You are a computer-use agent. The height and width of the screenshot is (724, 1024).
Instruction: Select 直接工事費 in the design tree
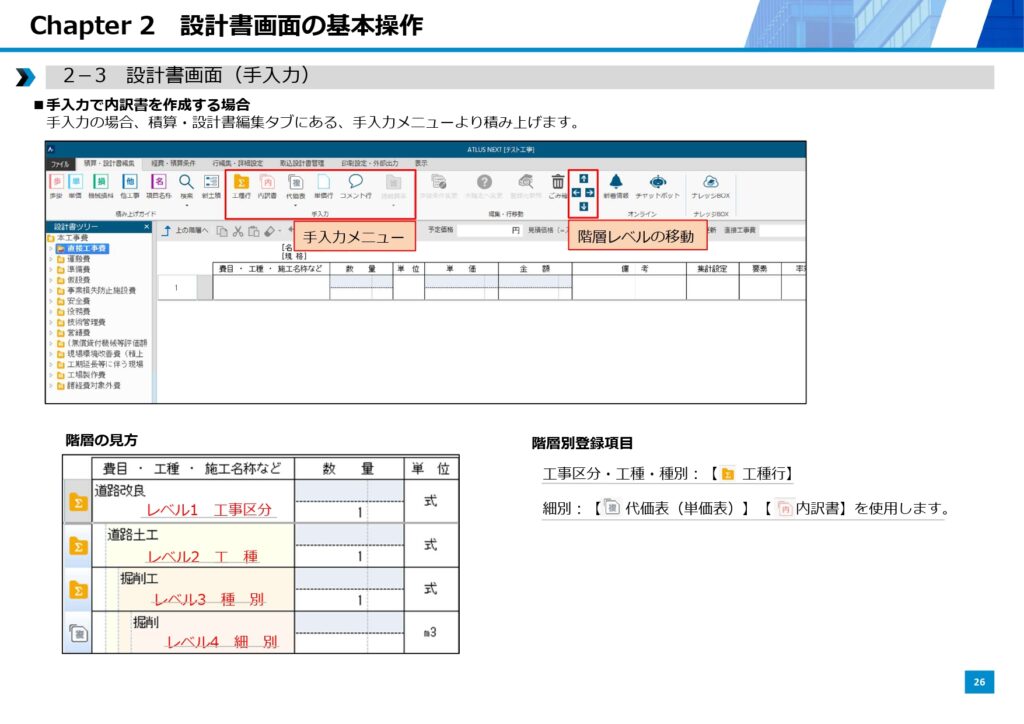88,248
